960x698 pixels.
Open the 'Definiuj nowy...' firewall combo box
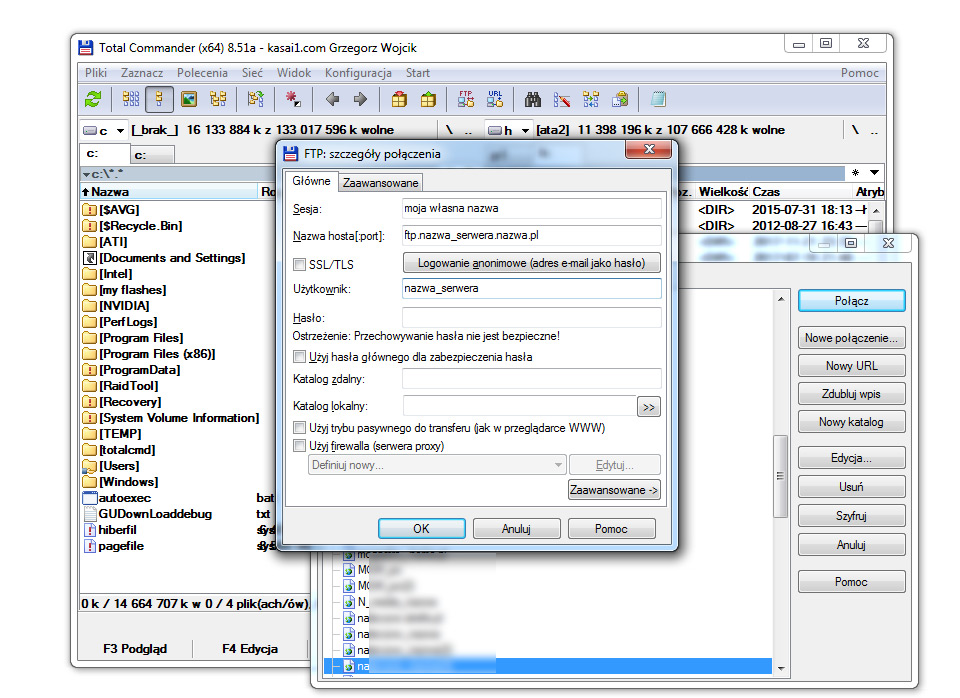click(437, 465)
